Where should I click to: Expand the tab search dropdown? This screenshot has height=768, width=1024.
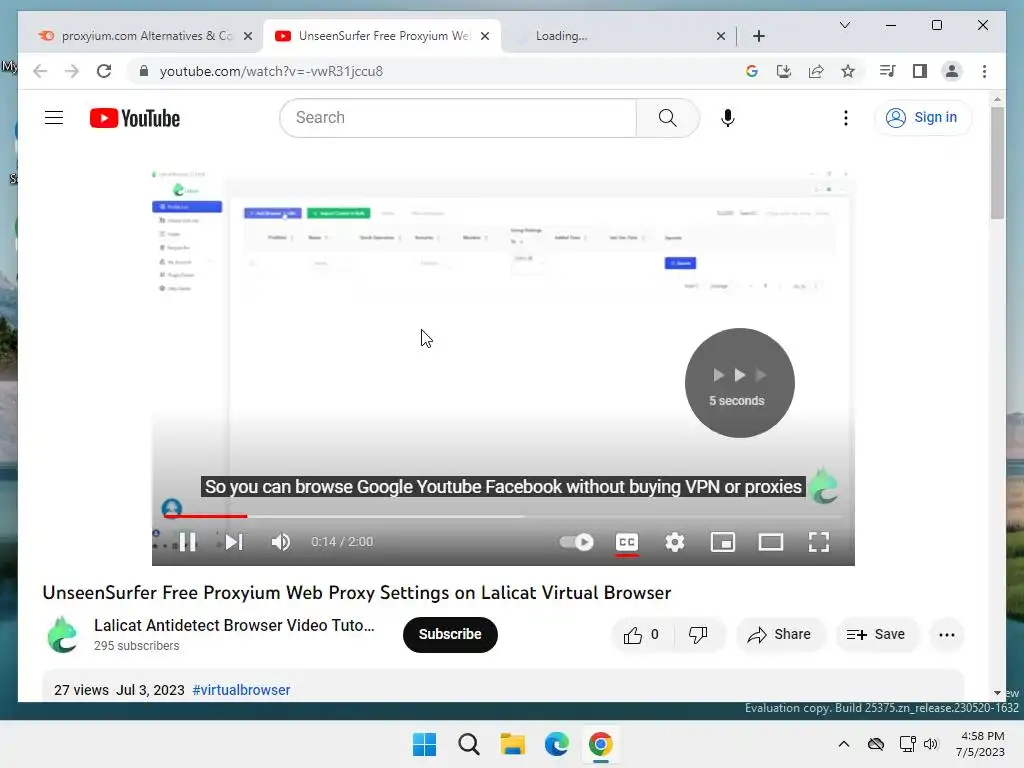coord(844,25)
